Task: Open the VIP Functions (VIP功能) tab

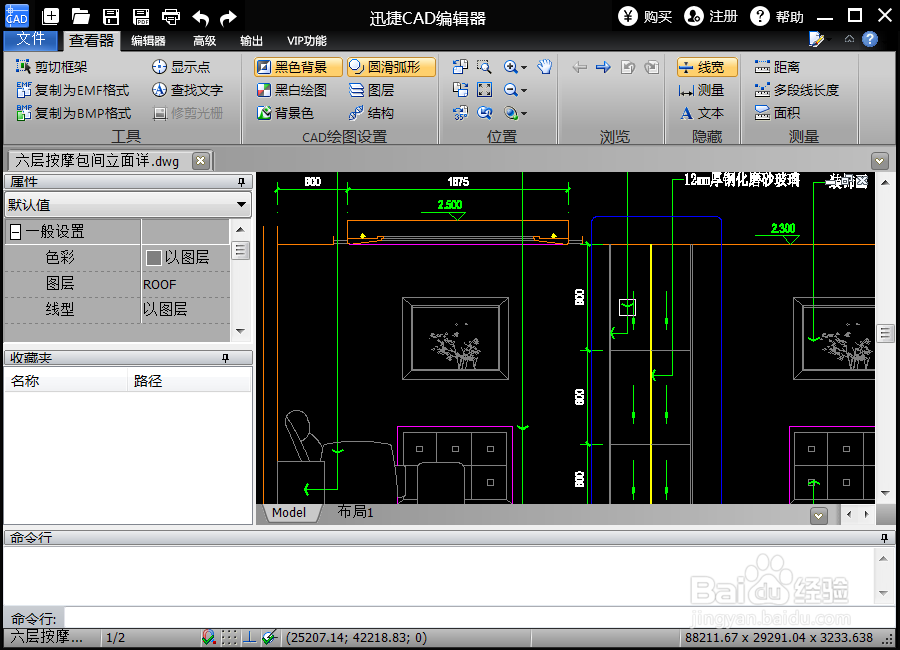Action: (307, 40)
